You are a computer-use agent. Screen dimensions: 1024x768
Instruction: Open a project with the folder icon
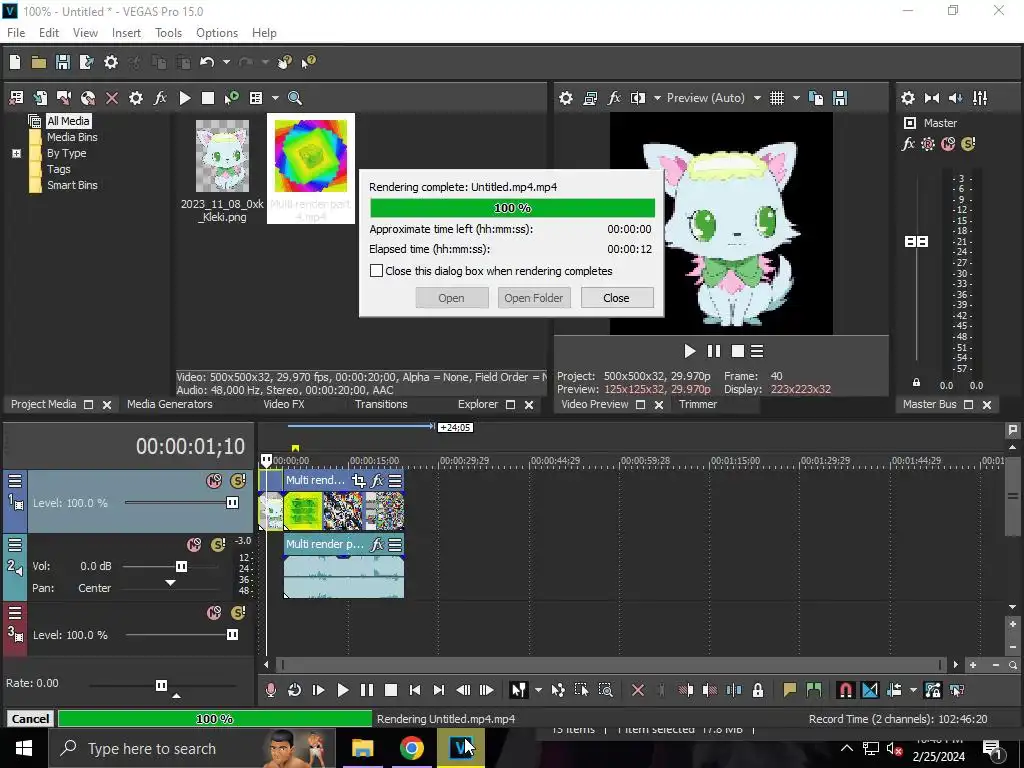(39, 62)
